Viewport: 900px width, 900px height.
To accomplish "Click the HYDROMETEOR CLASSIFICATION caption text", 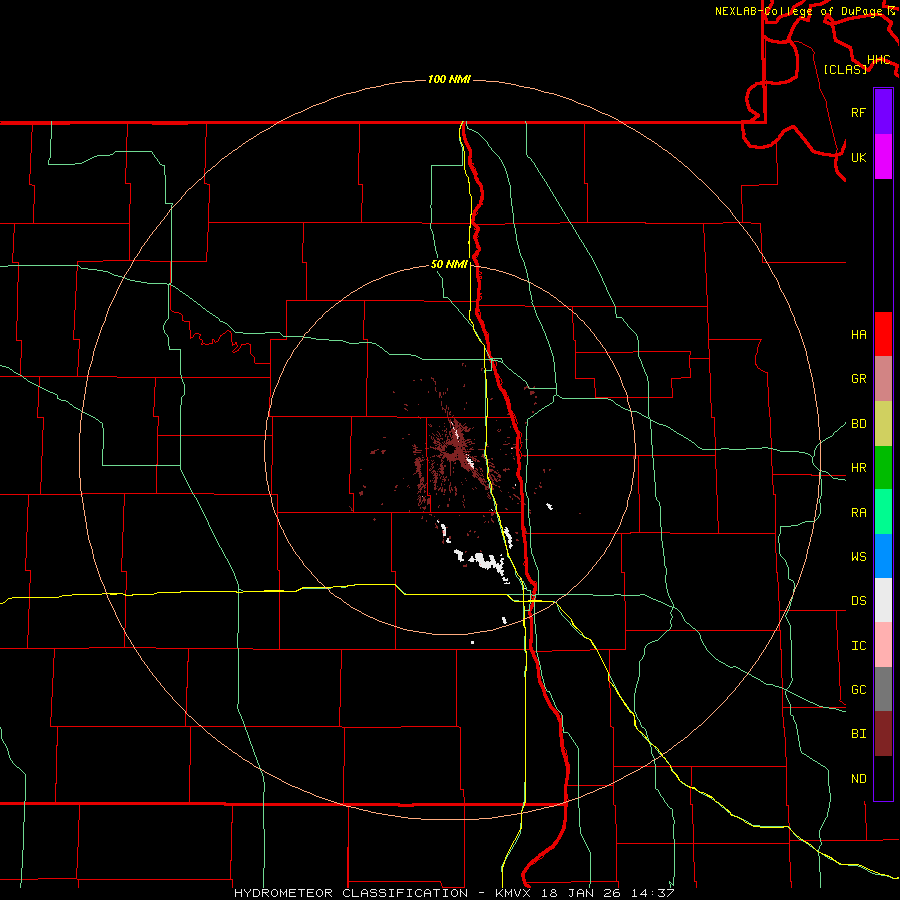I will [351, 893].
